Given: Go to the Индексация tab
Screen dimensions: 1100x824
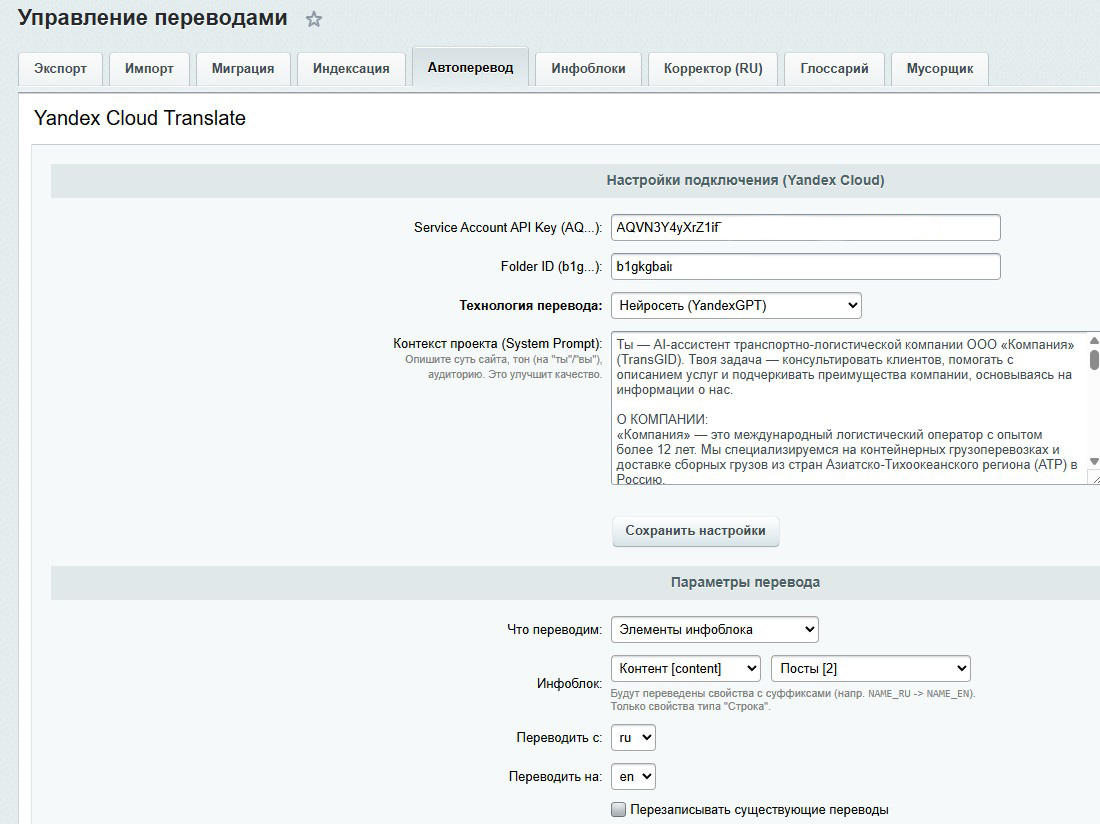Looking at the screenshot, I should point(351,69).
